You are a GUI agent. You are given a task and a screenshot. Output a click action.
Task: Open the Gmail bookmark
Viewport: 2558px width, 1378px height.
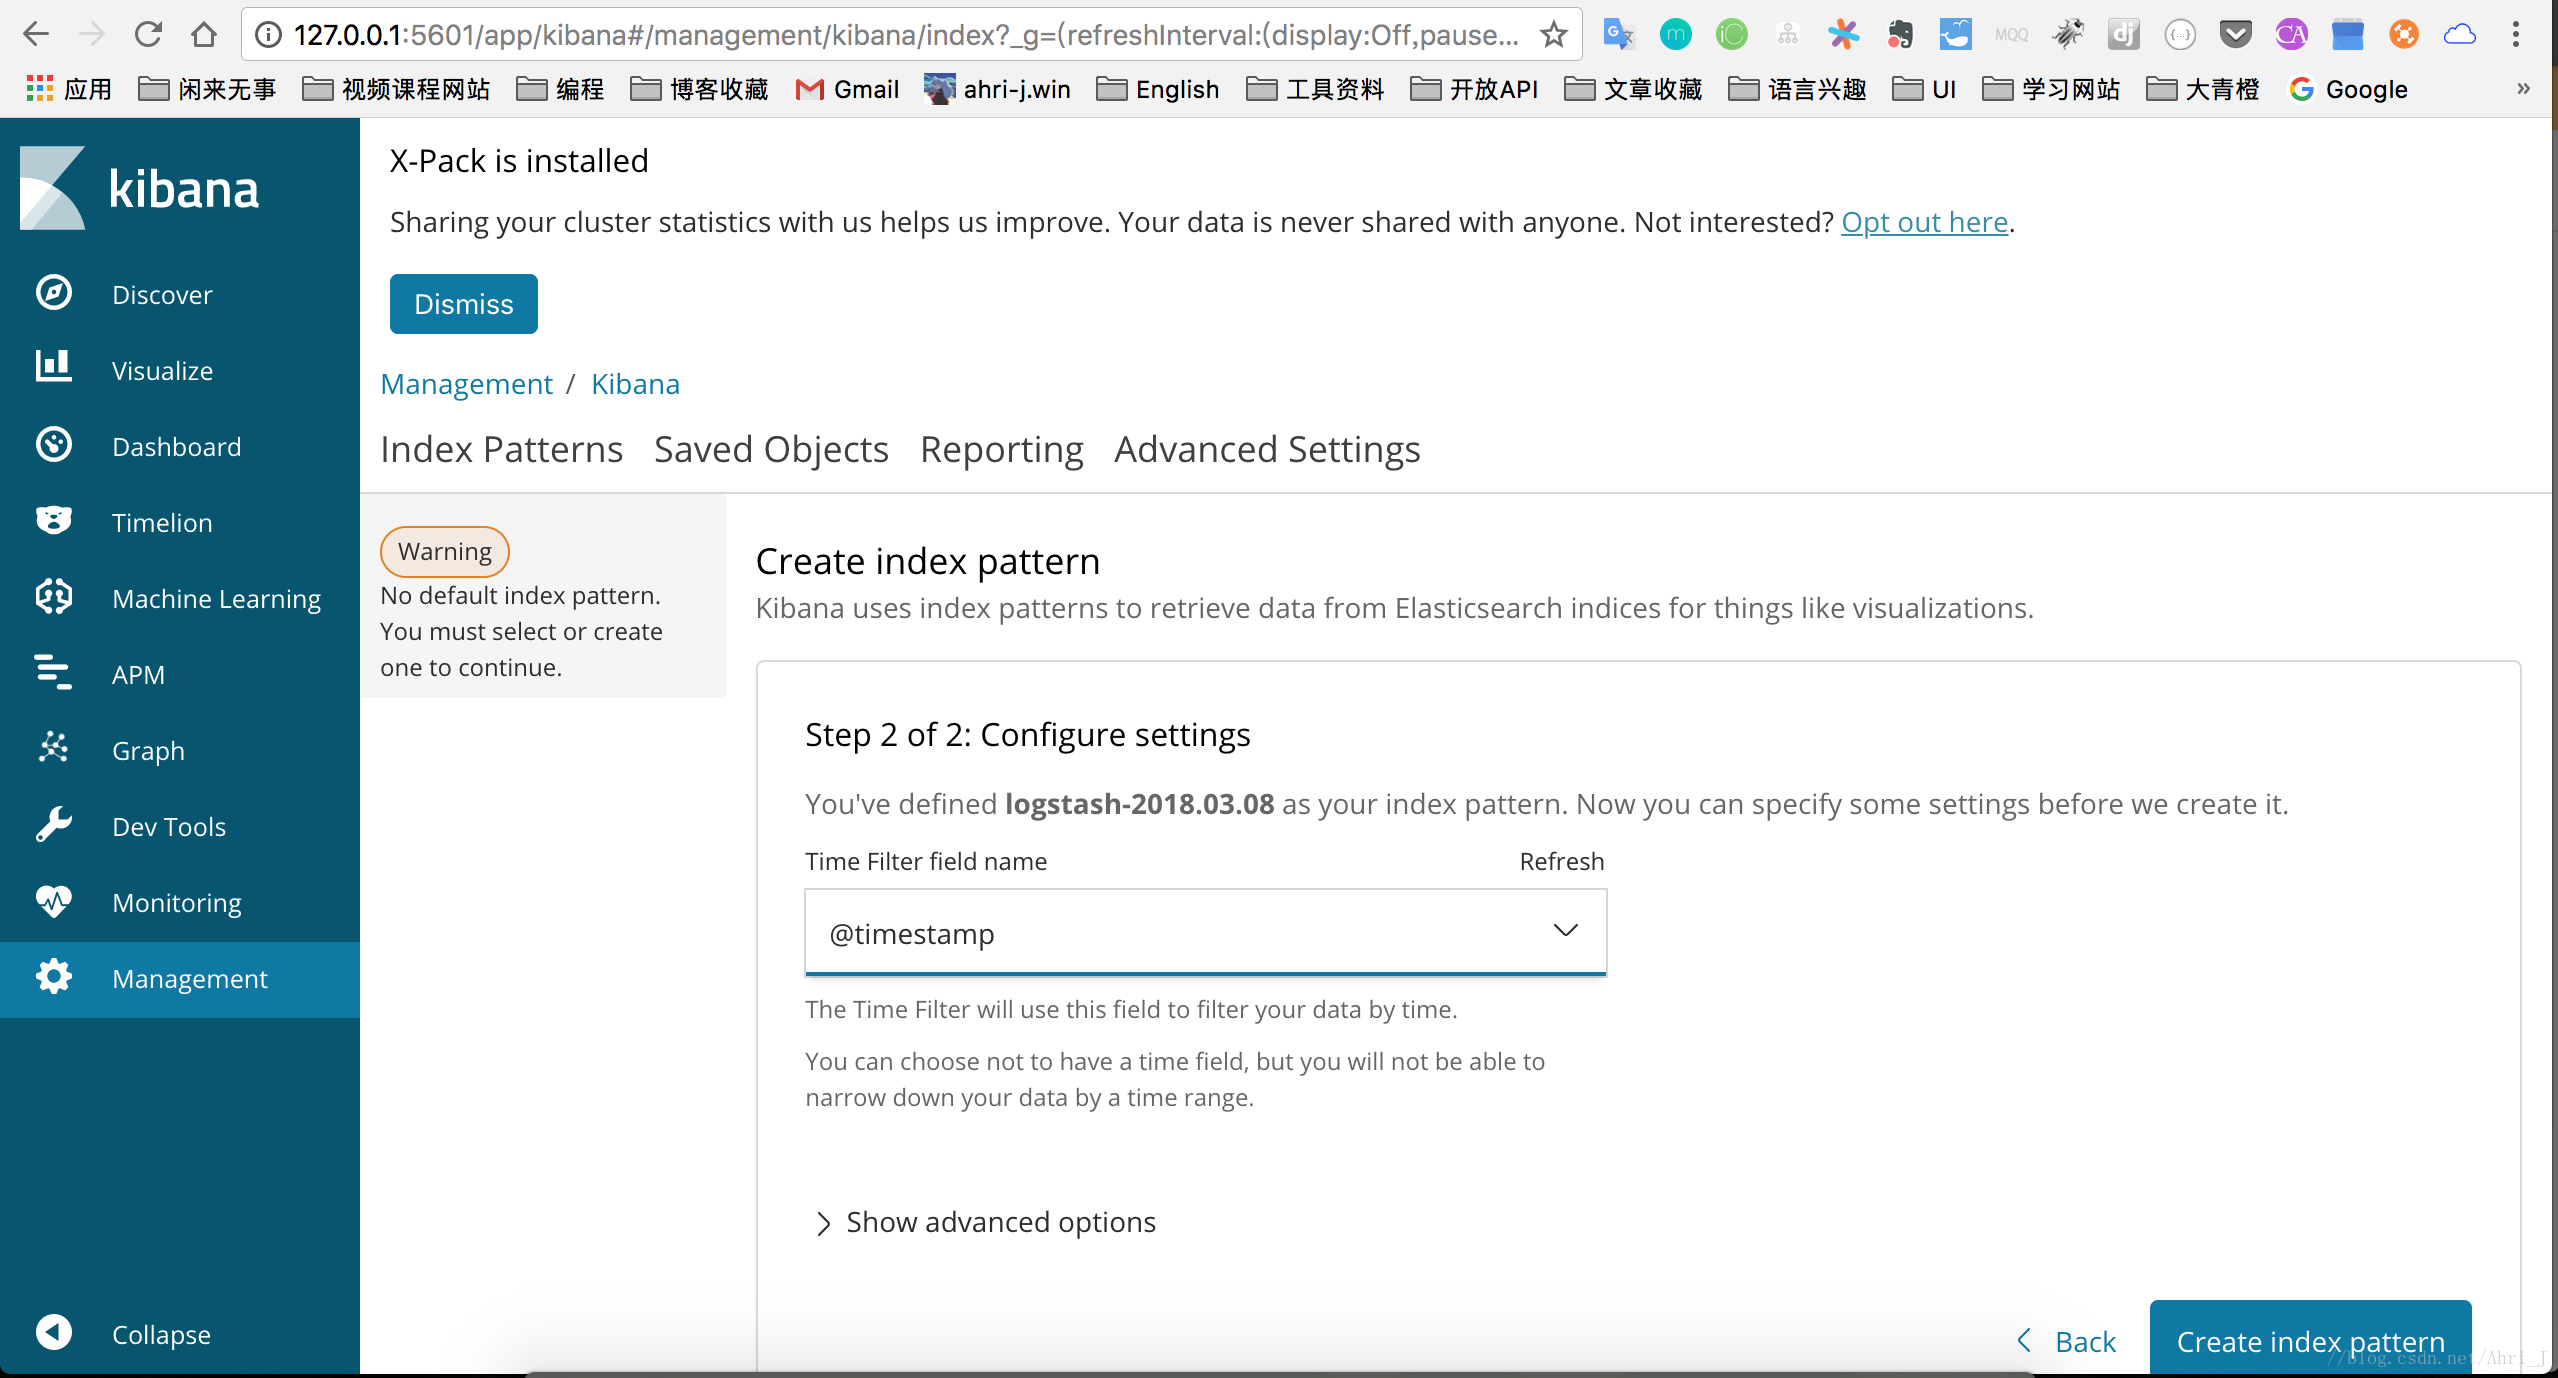tap(847, 89)
